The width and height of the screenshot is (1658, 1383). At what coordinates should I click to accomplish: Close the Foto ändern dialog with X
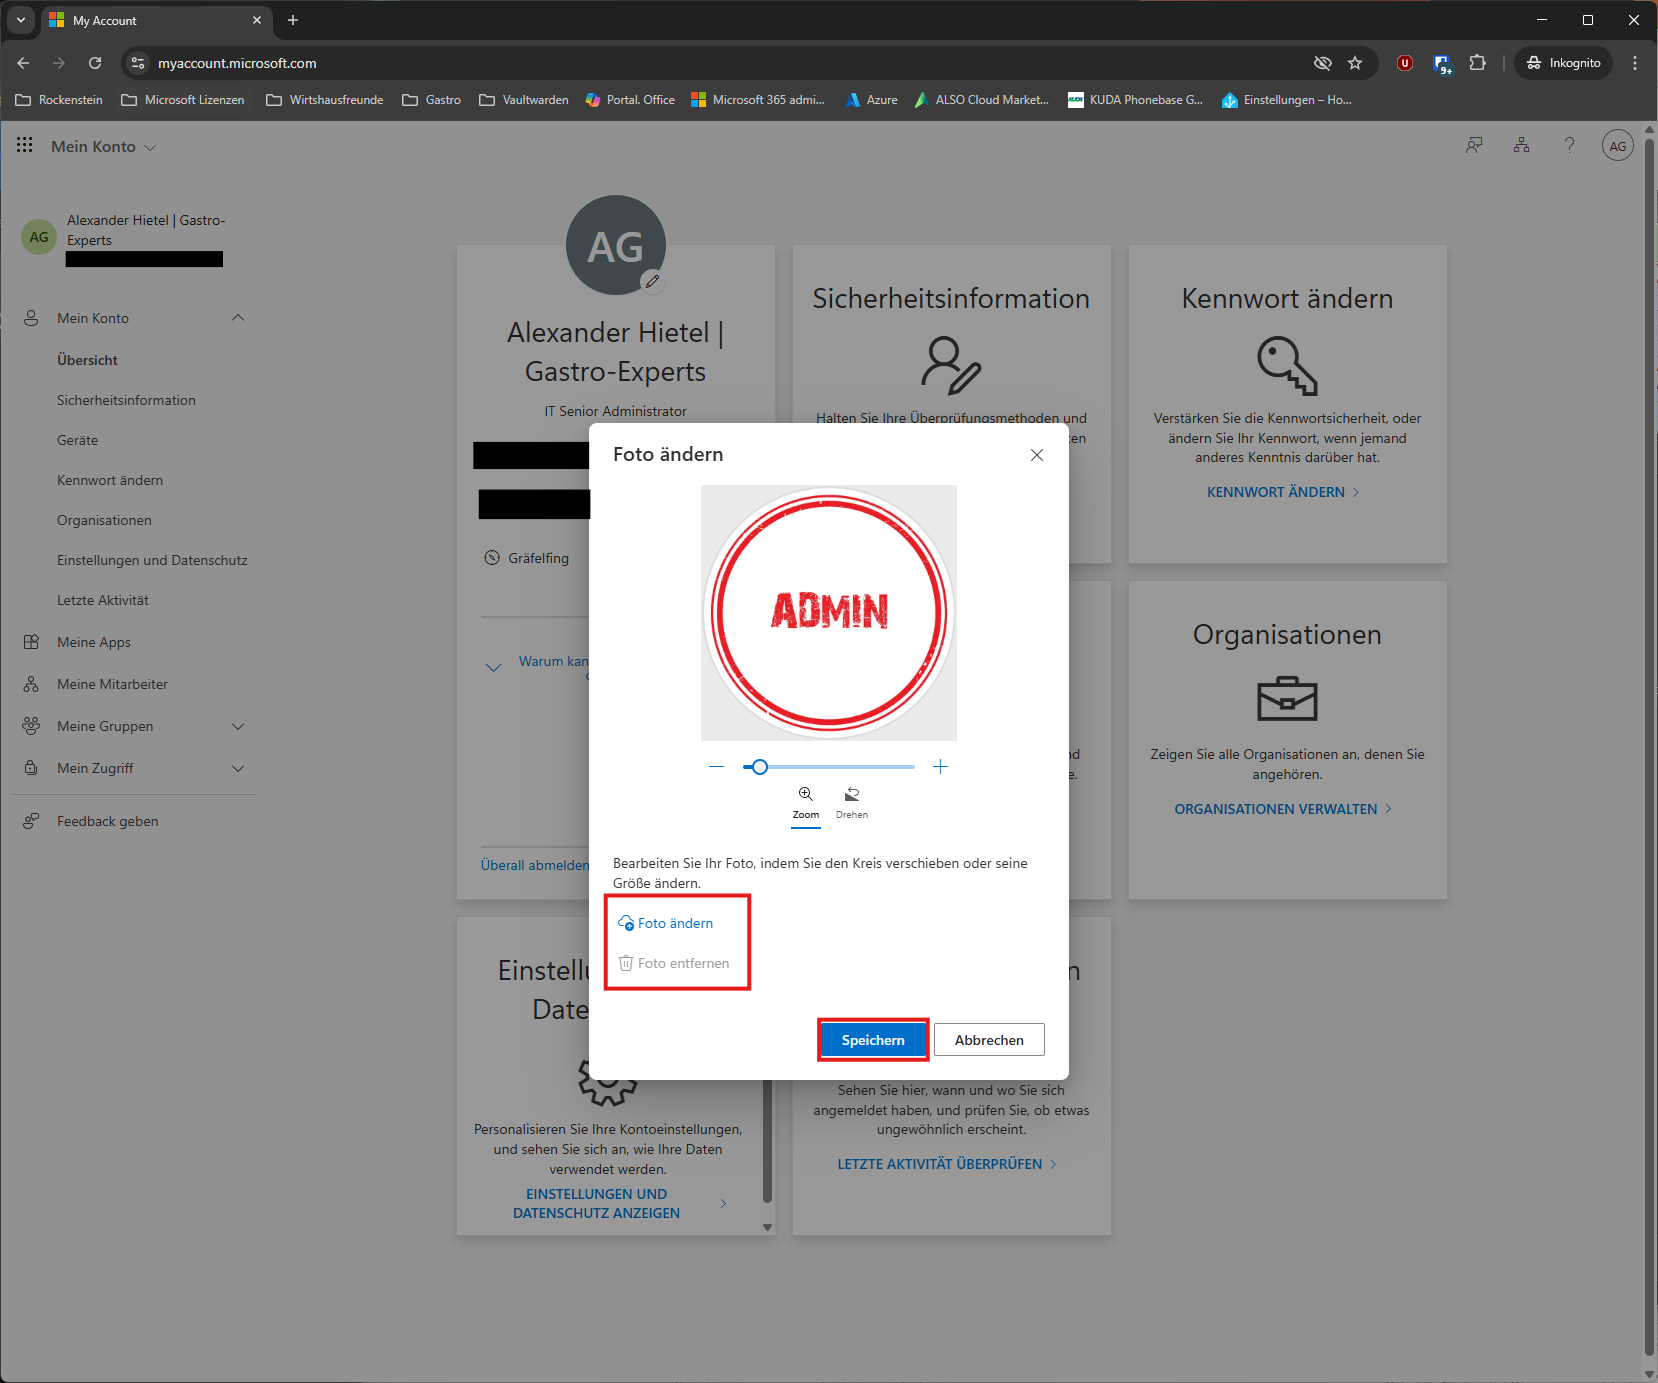[1037, 455]
